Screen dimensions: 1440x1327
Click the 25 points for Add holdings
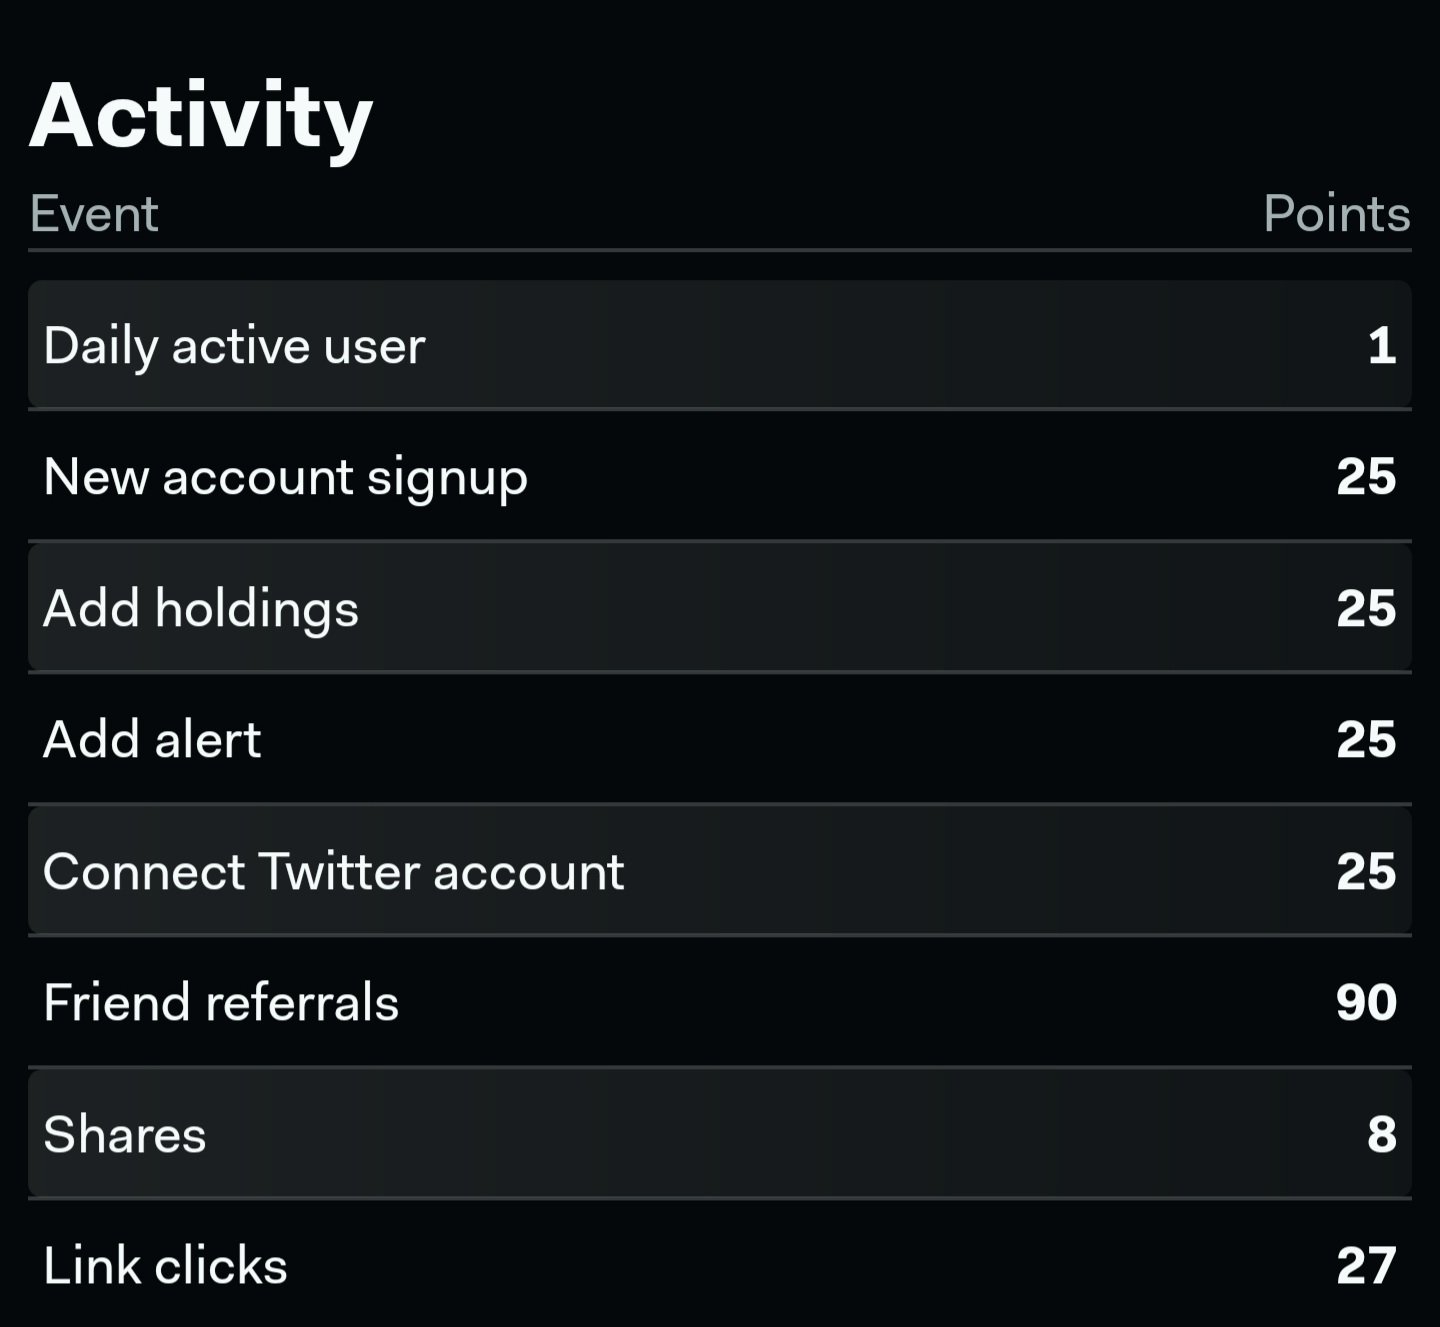[1366, 608]
